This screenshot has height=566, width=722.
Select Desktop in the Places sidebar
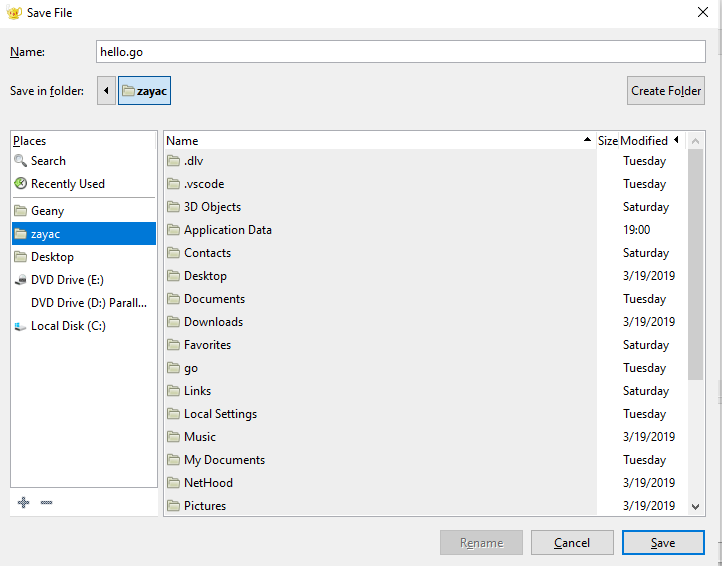coord(84,257)
